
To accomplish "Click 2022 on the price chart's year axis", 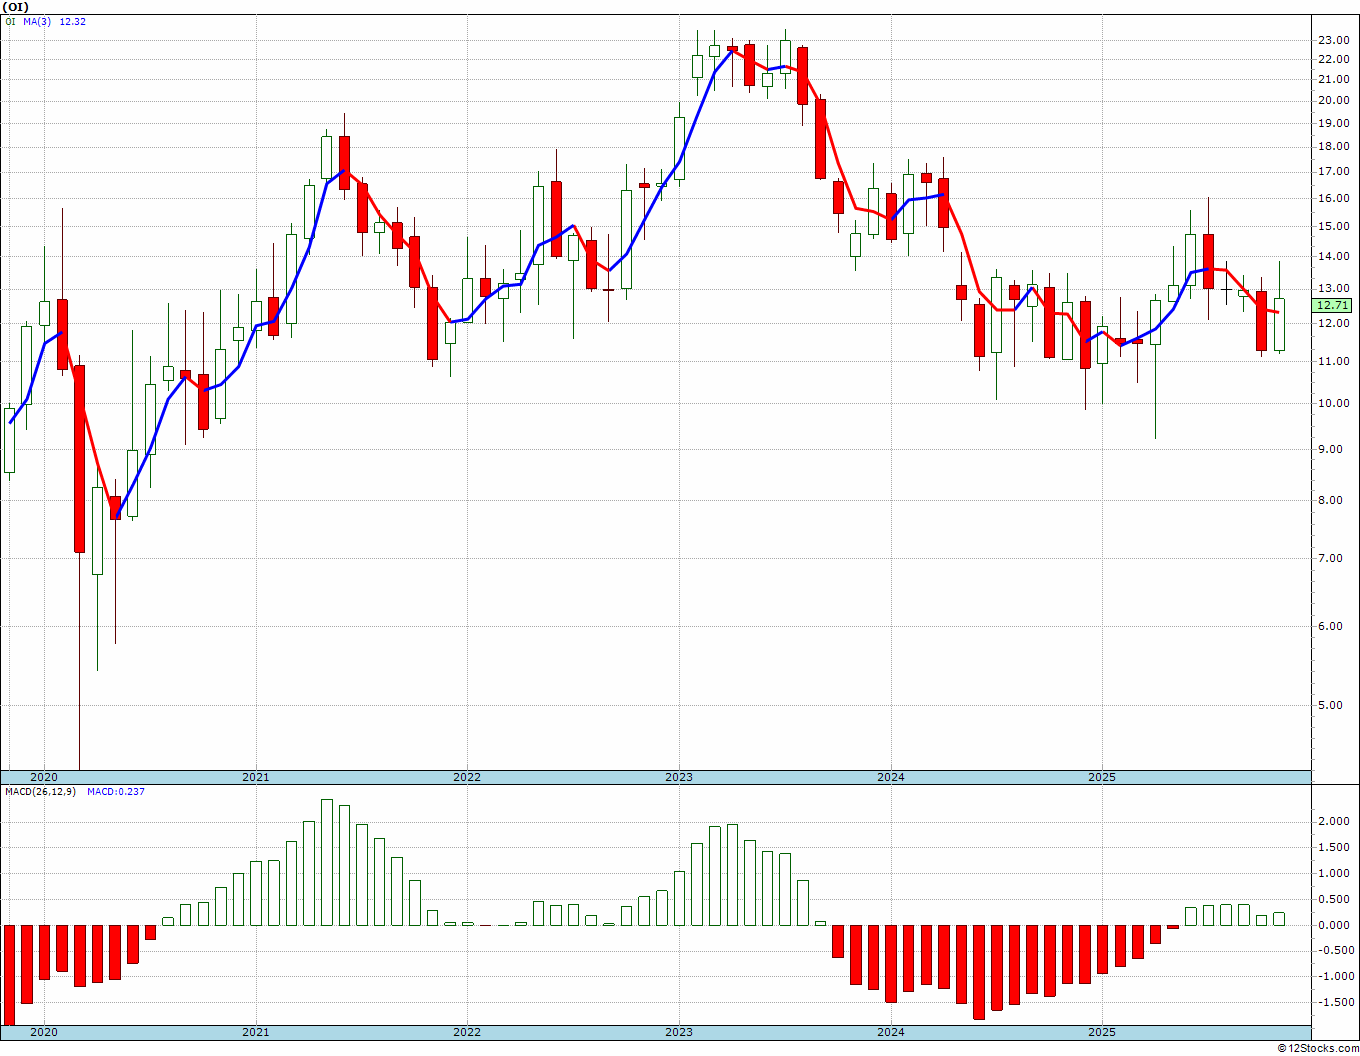I will [467, 777].
